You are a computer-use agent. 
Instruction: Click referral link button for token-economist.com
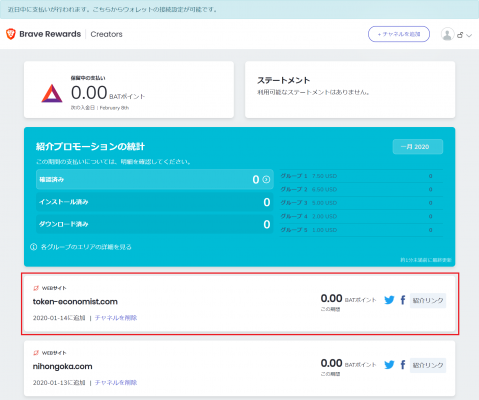click(x=428, y=300)
